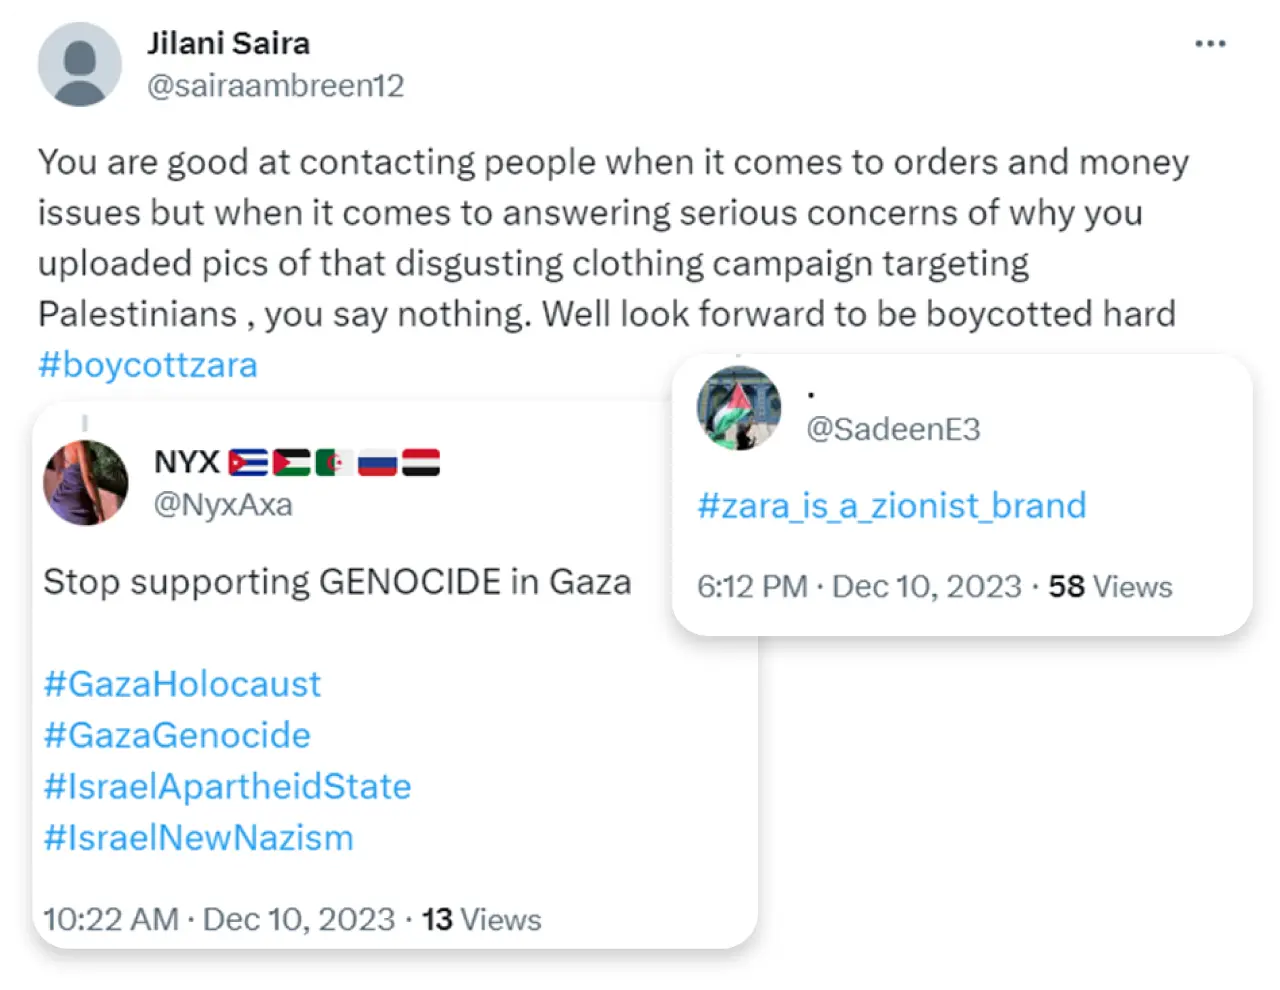The width and height of the screenshot is (1280, 990).
Task: Open the three-dot more options menu
Action: 1210,44
